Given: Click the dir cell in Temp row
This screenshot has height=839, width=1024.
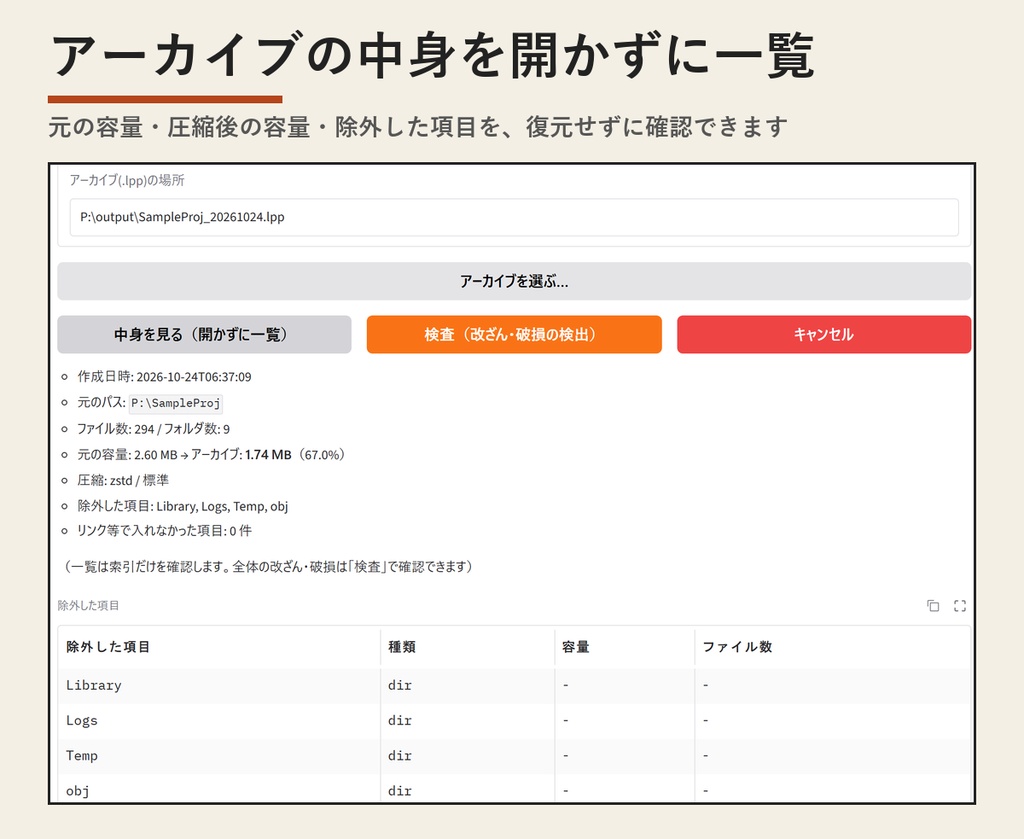Looking at the screenshot, I should (x=468, y=756).
